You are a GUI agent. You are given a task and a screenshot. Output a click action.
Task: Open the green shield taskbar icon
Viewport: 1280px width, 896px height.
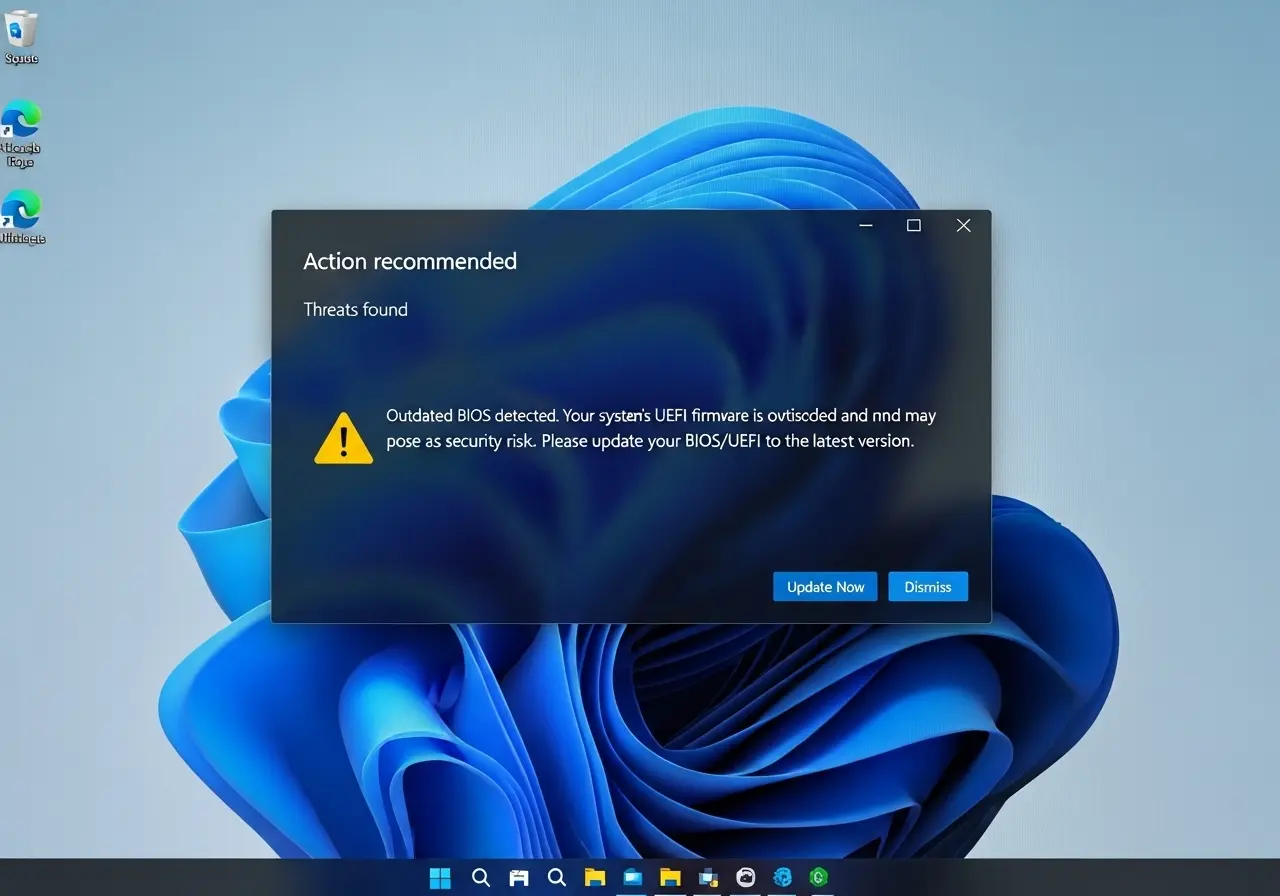point(819,877)
